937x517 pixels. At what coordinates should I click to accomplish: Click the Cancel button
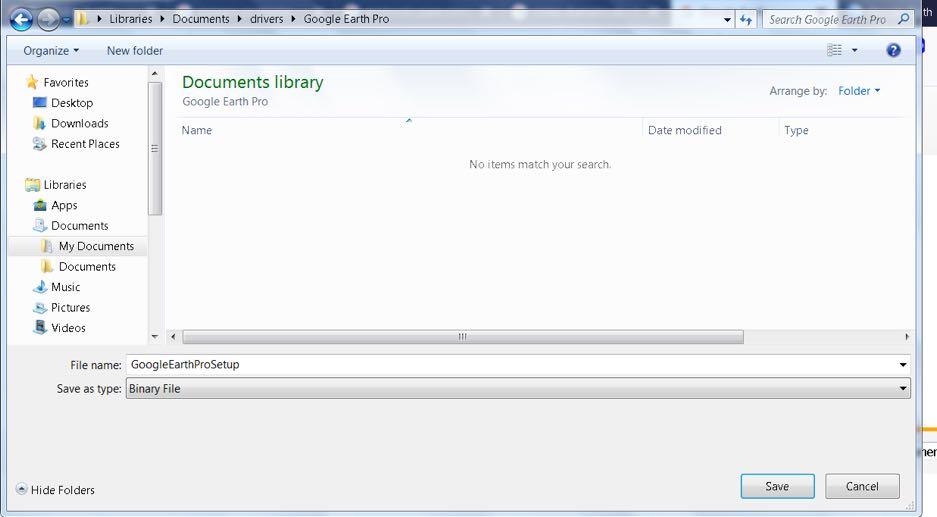coord(862,486)
